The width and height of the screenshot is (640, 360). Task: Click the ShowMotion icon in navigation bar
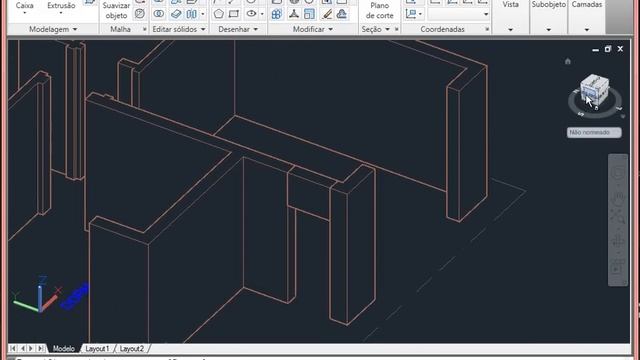pyautogui.click(x=618, y=267)
